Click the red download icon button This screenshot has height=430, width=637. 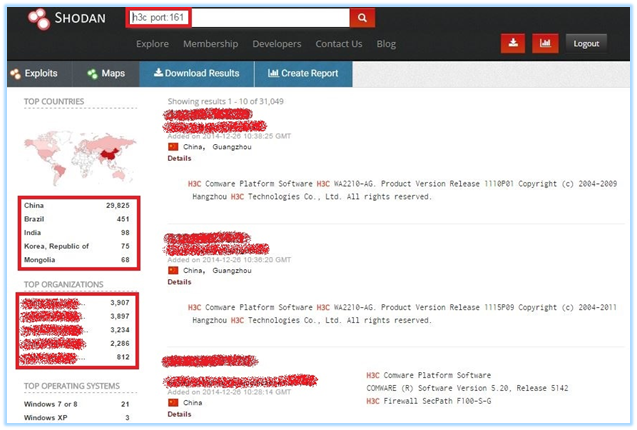[512, 43]
